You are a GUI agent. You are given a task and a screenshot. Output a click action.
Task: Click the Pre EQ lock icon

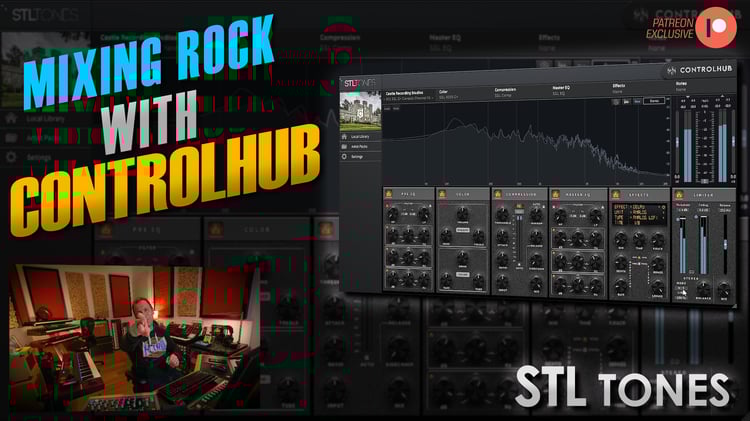[430, 206]
